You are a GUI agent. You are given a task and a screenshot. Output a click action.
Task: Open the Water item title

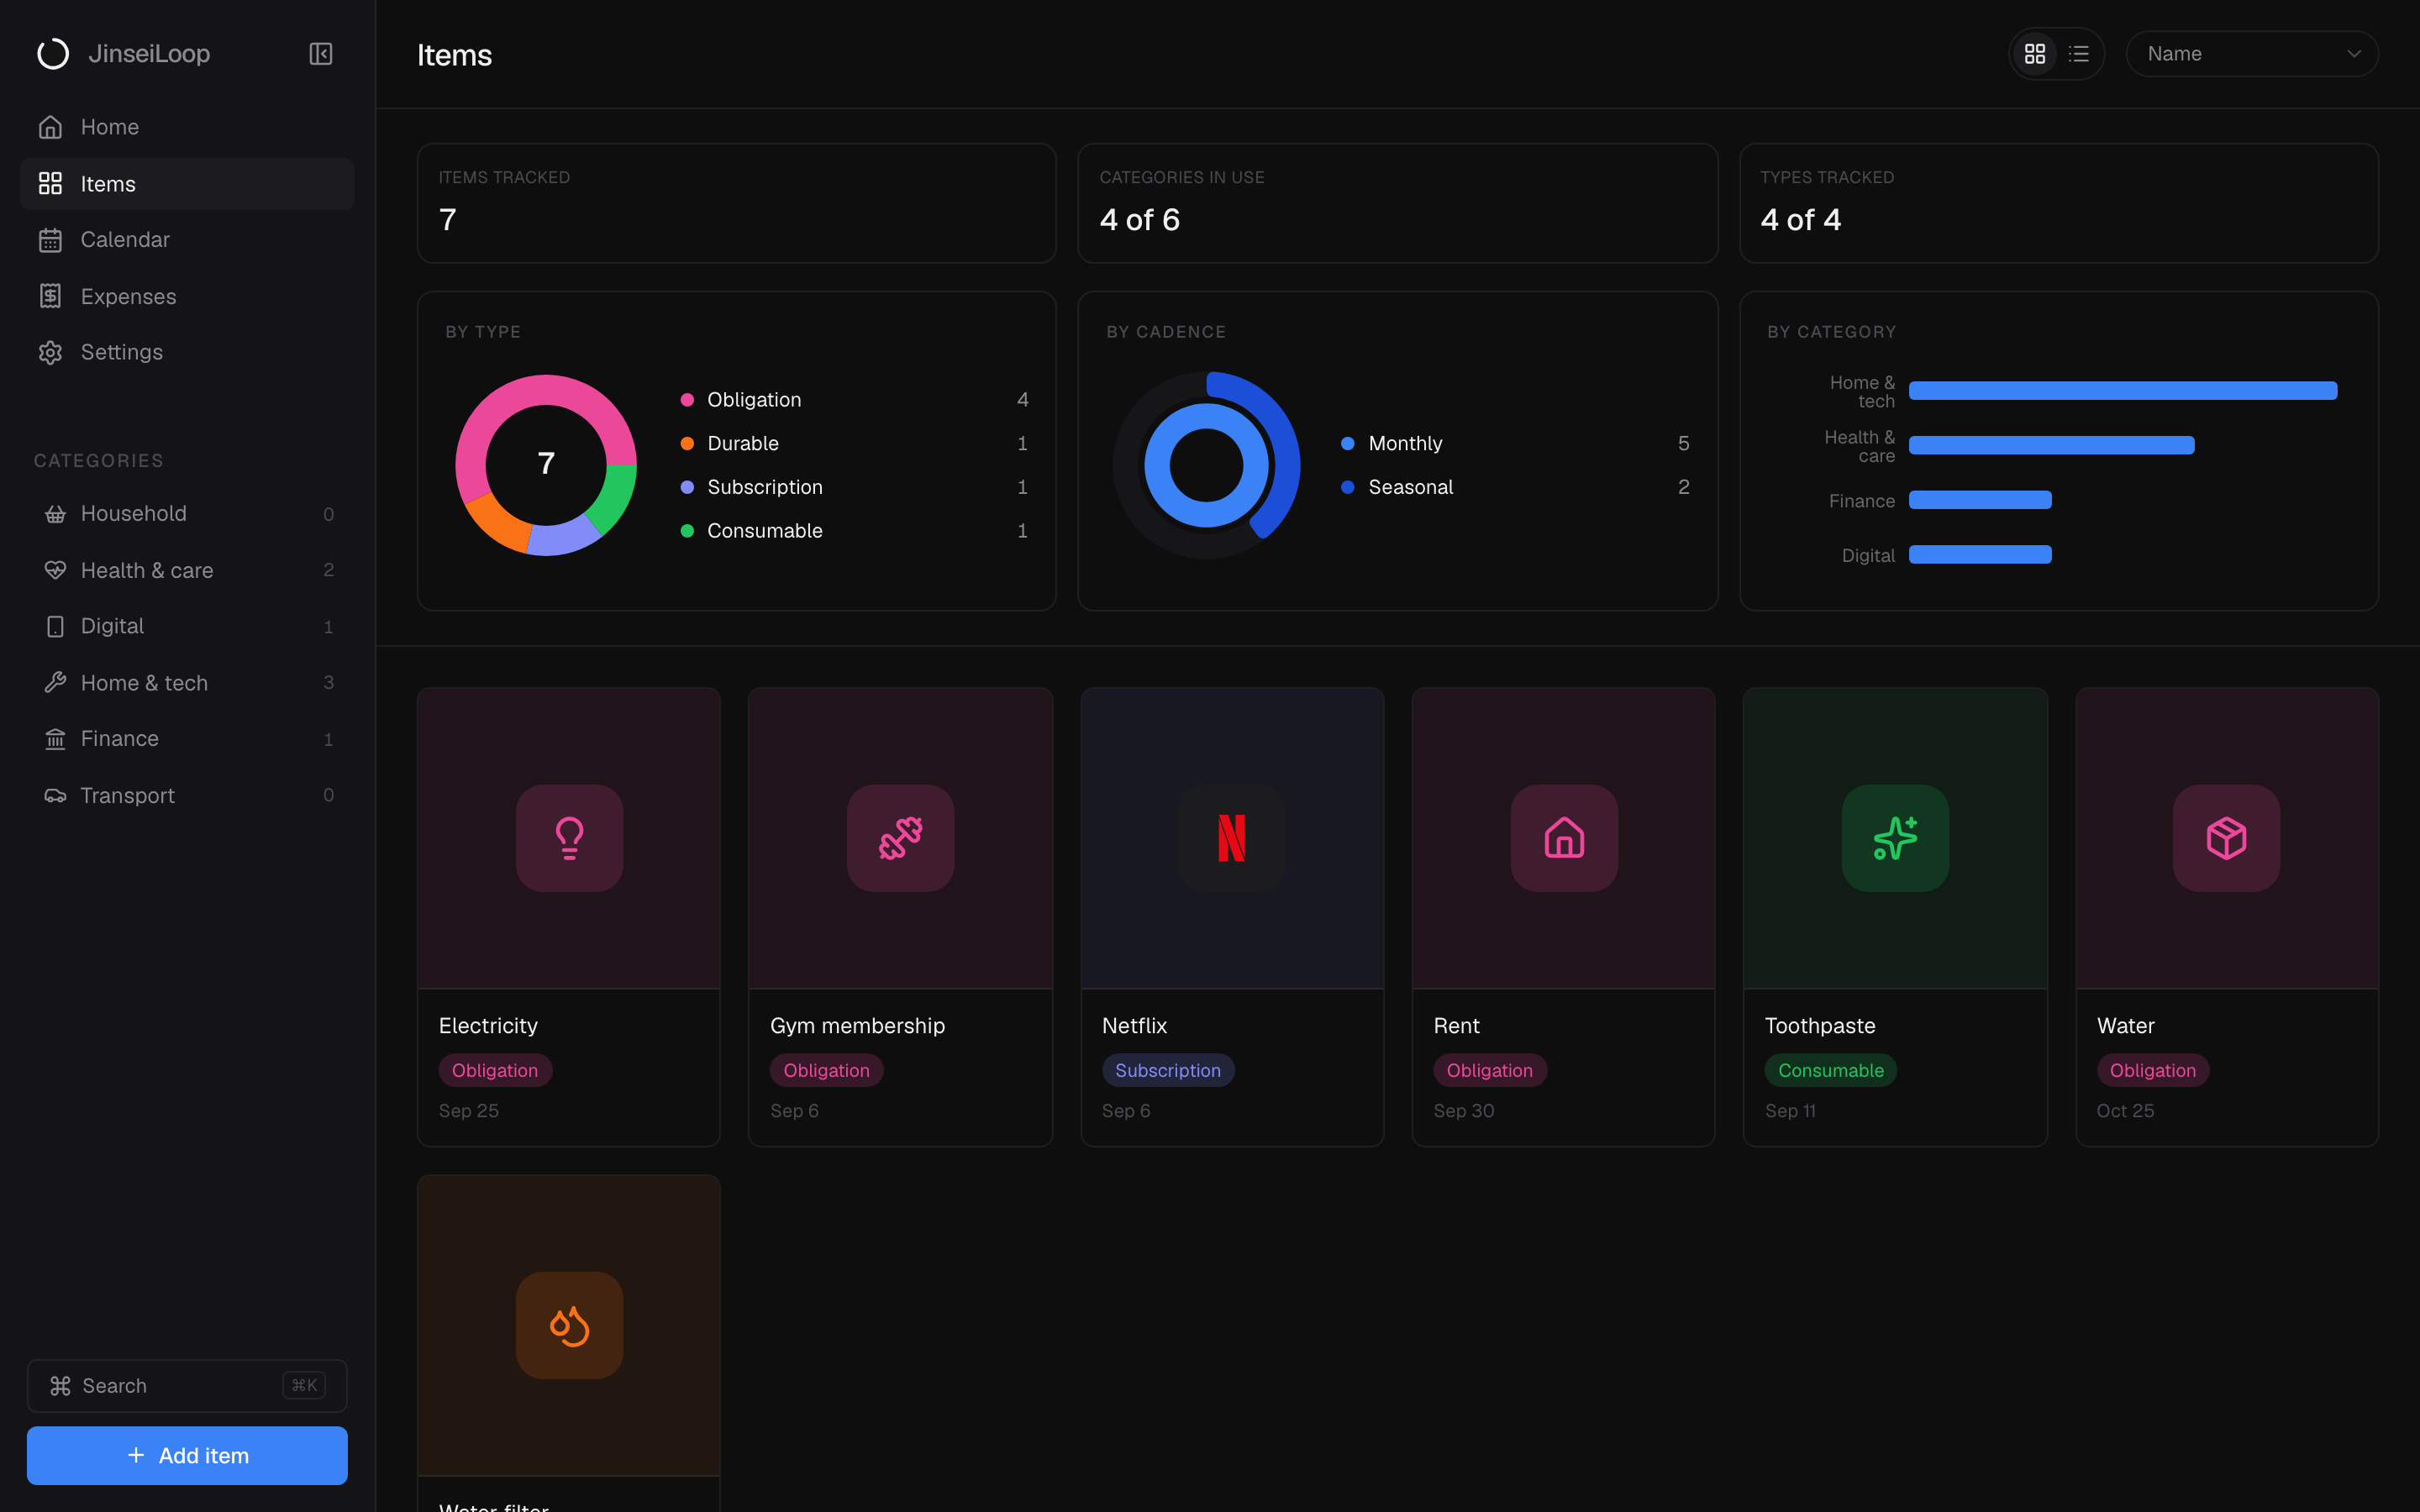[x=2125, y=1026]
